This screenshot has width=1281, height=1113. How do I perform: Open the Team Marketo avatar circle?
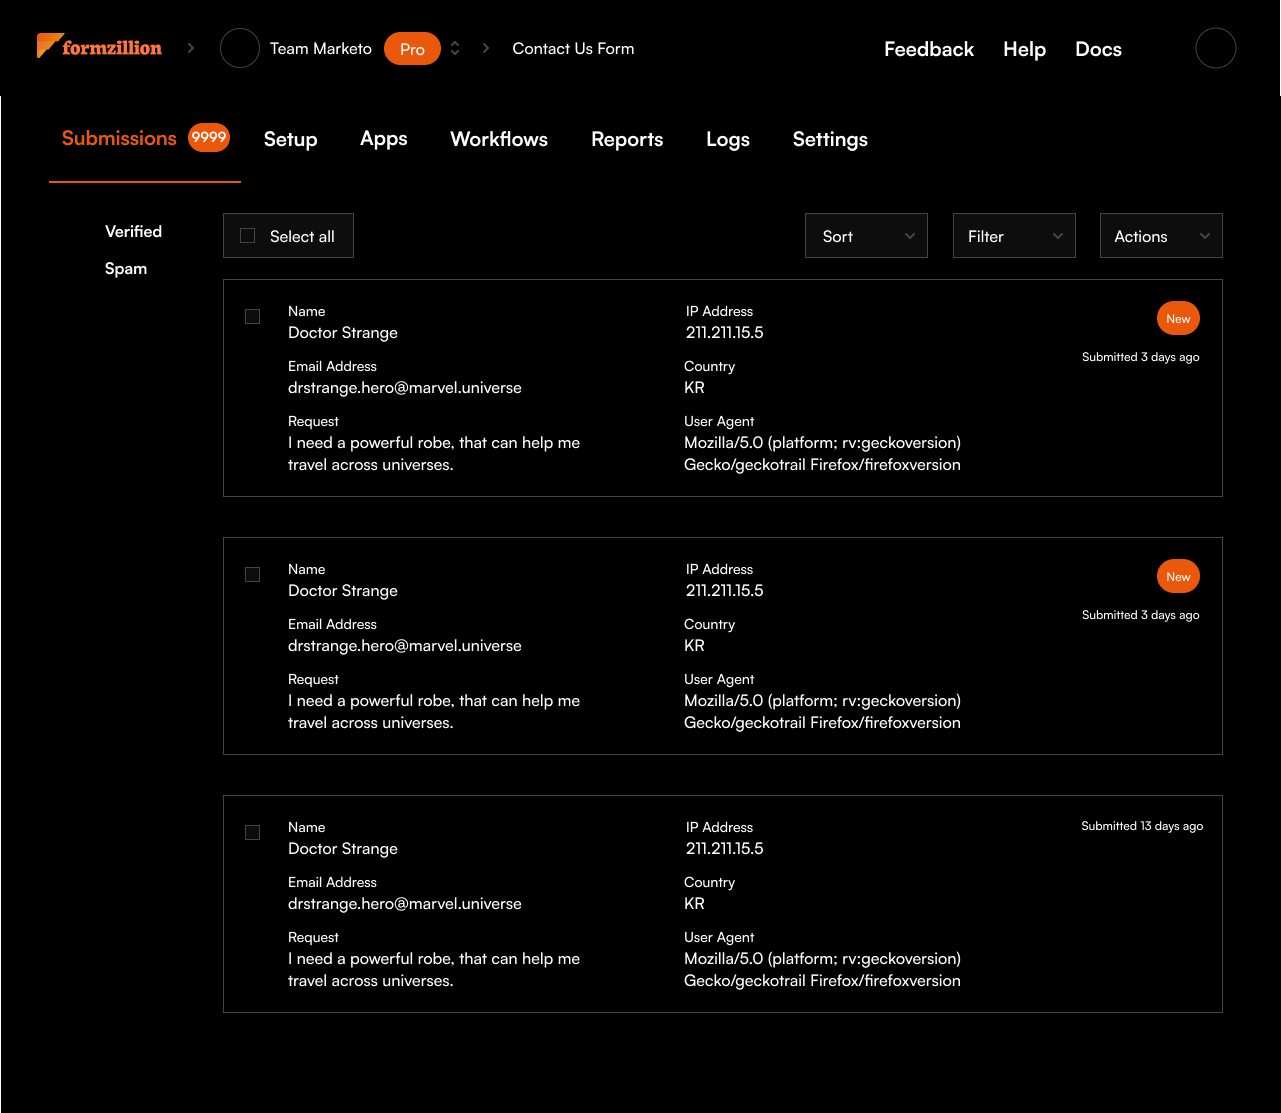pyautogui.click(x=240, y=48)
